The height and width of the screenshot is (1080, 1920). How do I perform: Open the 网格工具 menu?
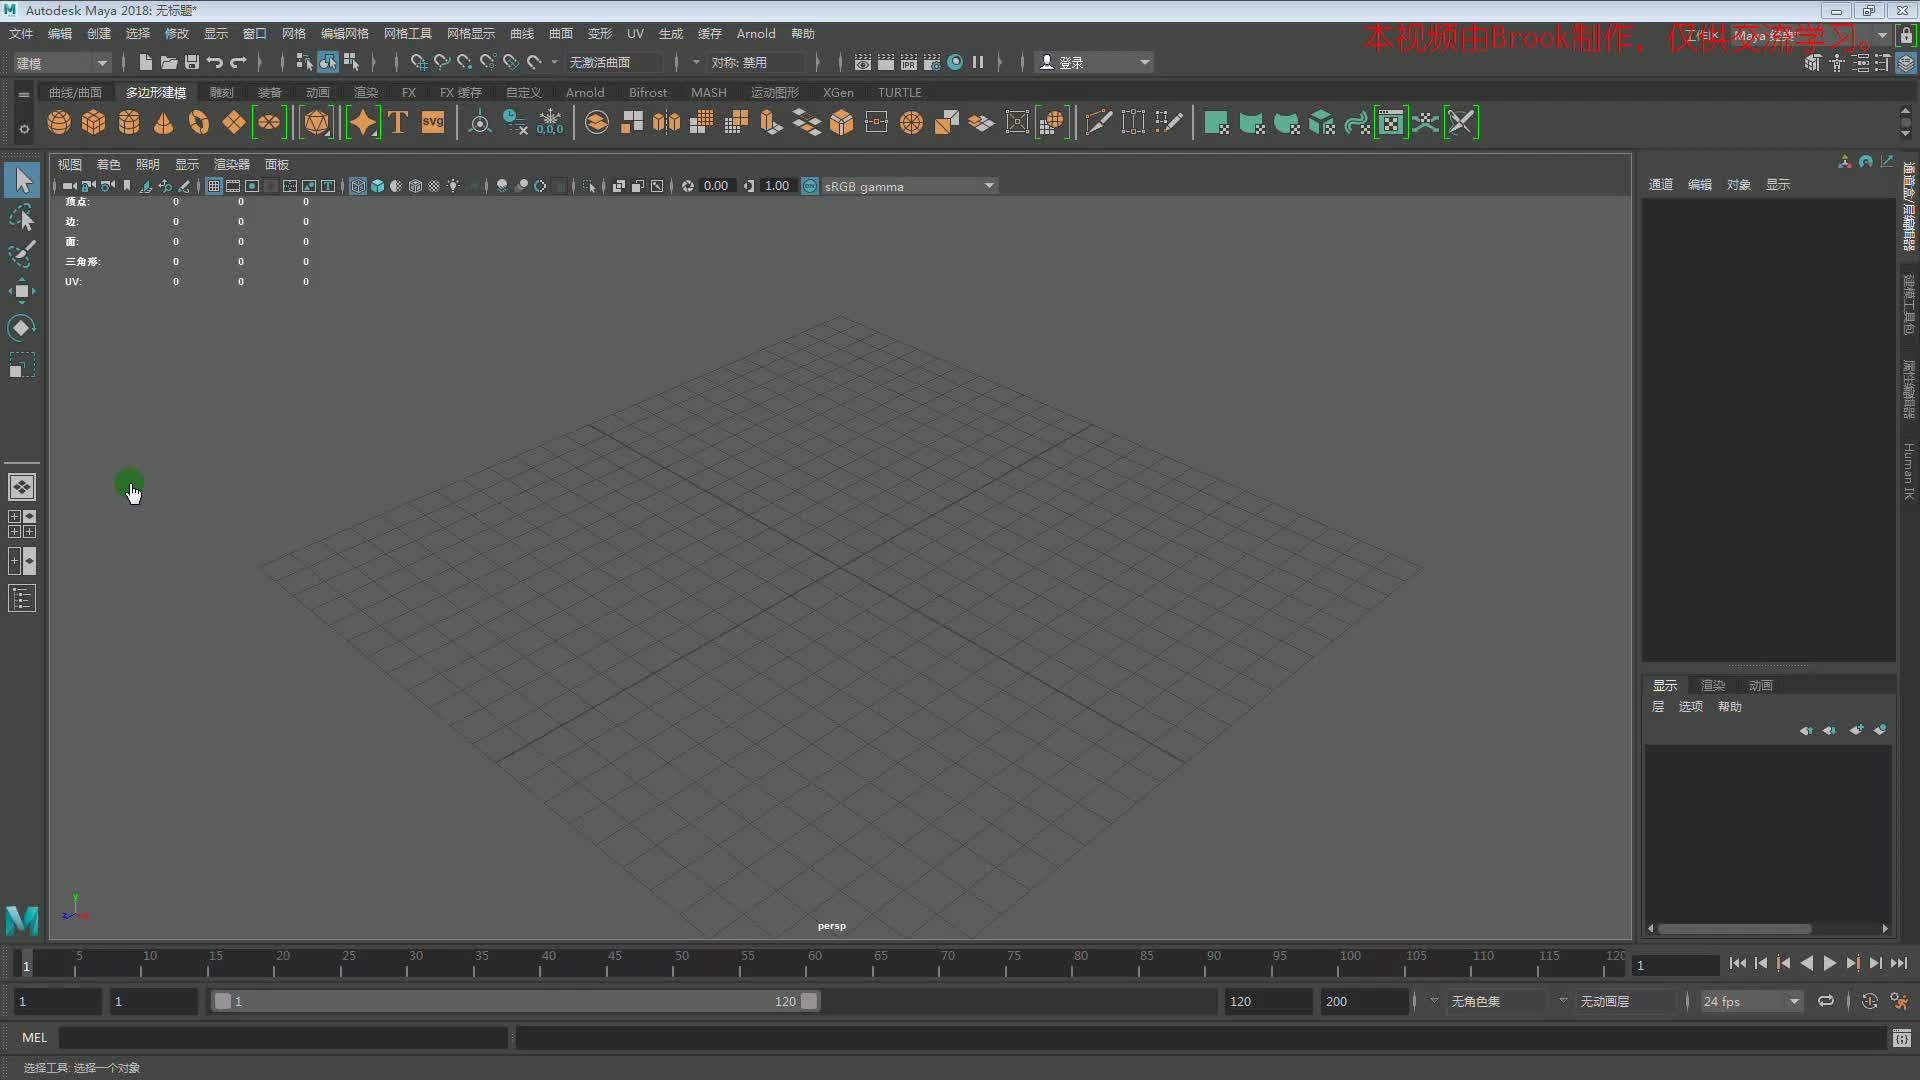coord(408,34)
